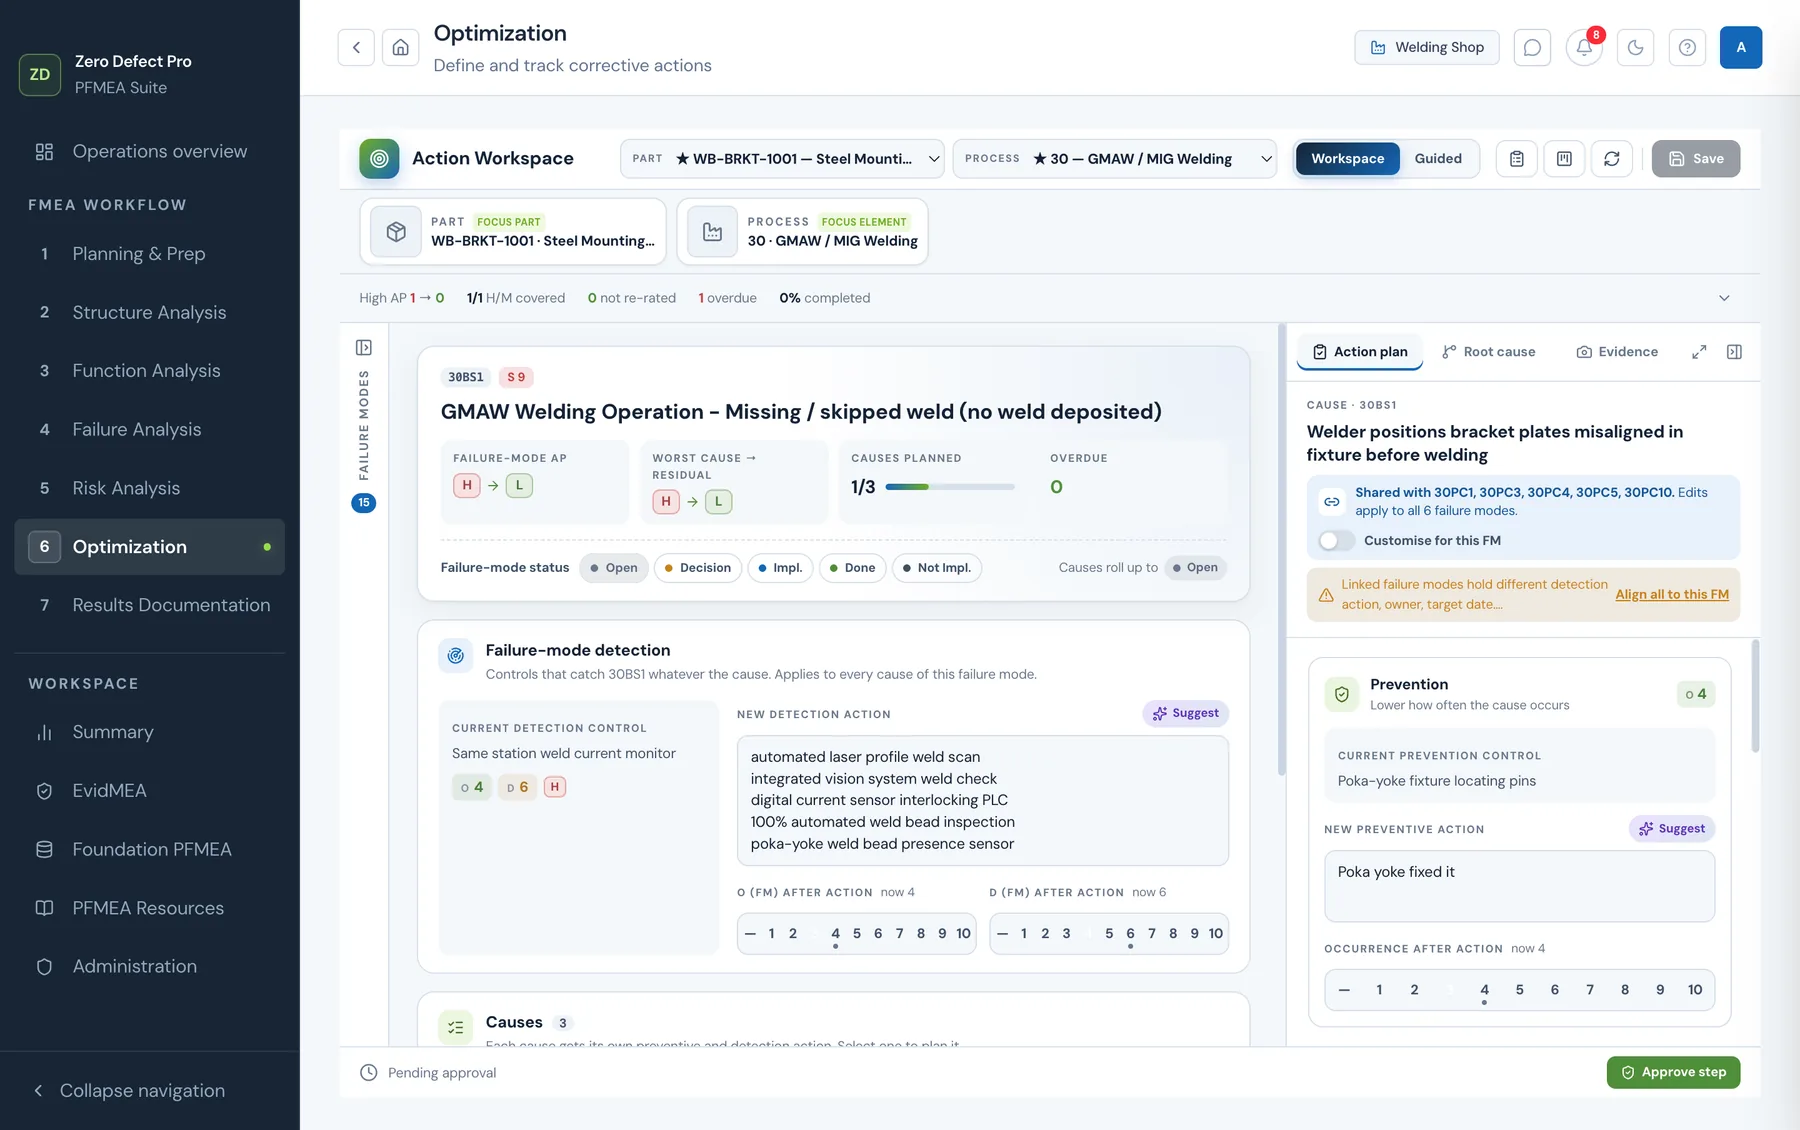
Task: Open the home icon in the header
Action: [400, 47]
